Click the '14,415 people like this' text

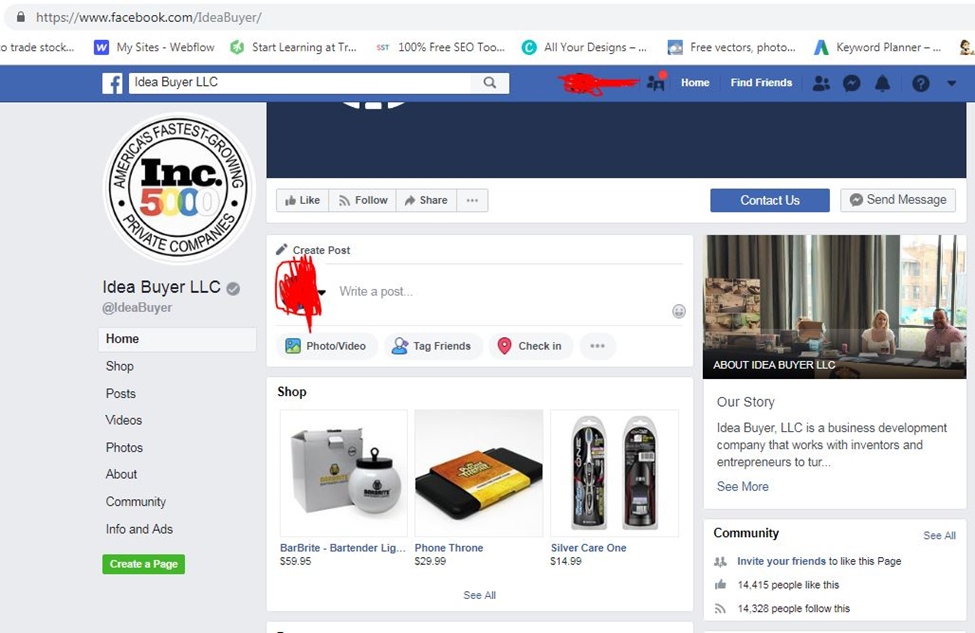[788, 584]
